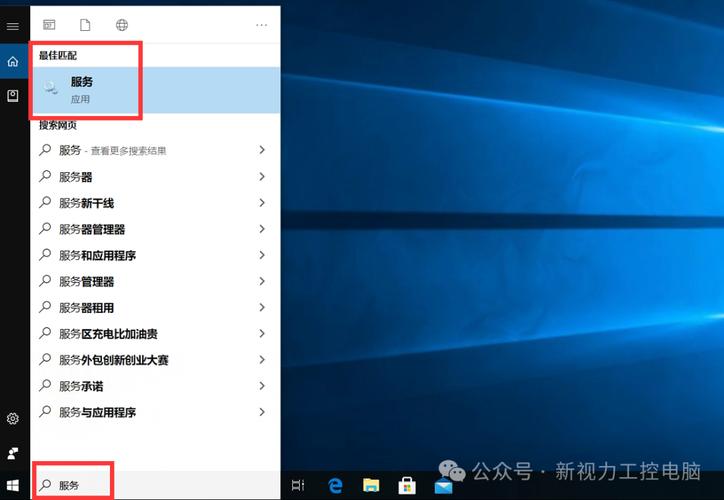This screenshot has width=724, height=500.
Task: Open the hamburger menu in search panel
Action: (13, 26)
